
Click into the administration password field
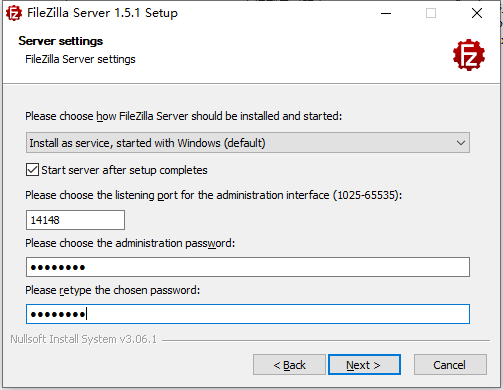248,267
